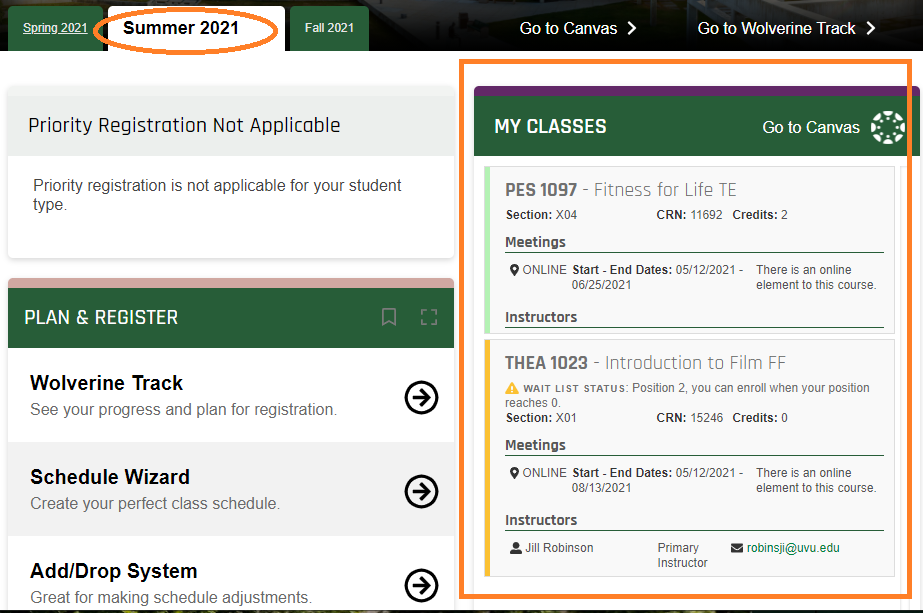The width and height of the screenshot is (923, 613).
Task: Click the location pin for PES 1097 meeting
Action: (x=514, y=270)
